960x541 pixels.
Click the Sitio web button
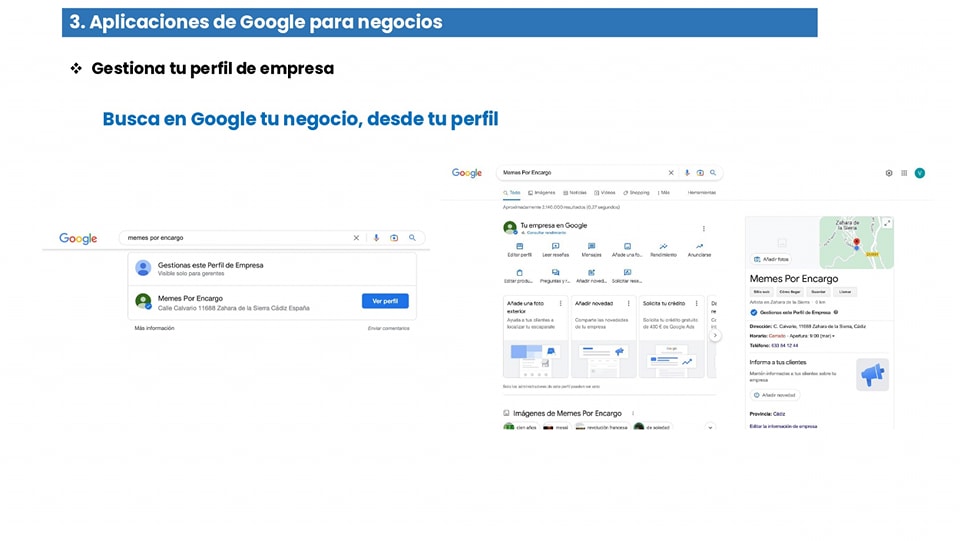761,292
